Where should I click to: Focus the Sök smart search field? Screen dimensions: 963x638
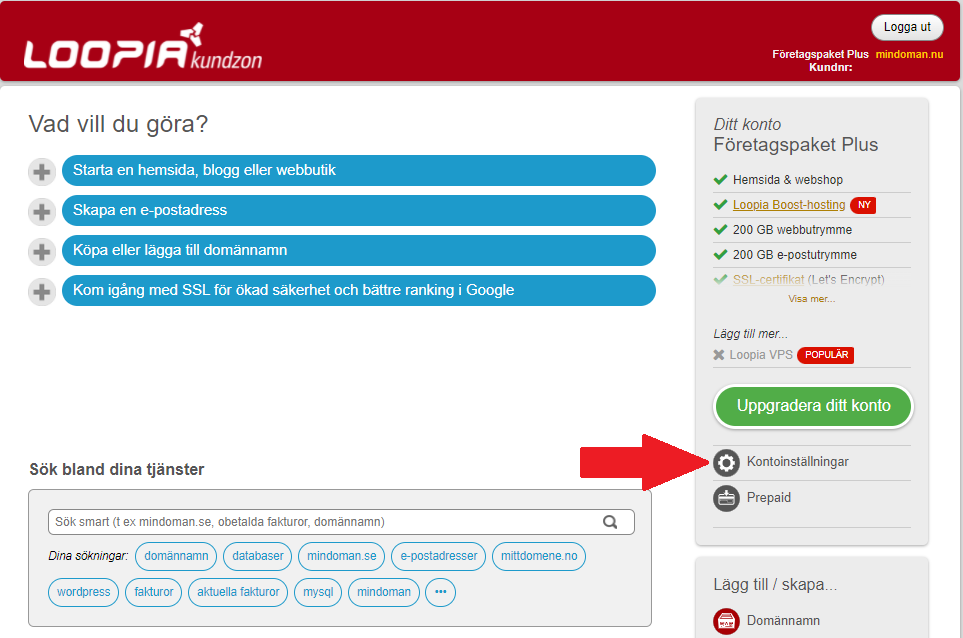tap(341, 522)
